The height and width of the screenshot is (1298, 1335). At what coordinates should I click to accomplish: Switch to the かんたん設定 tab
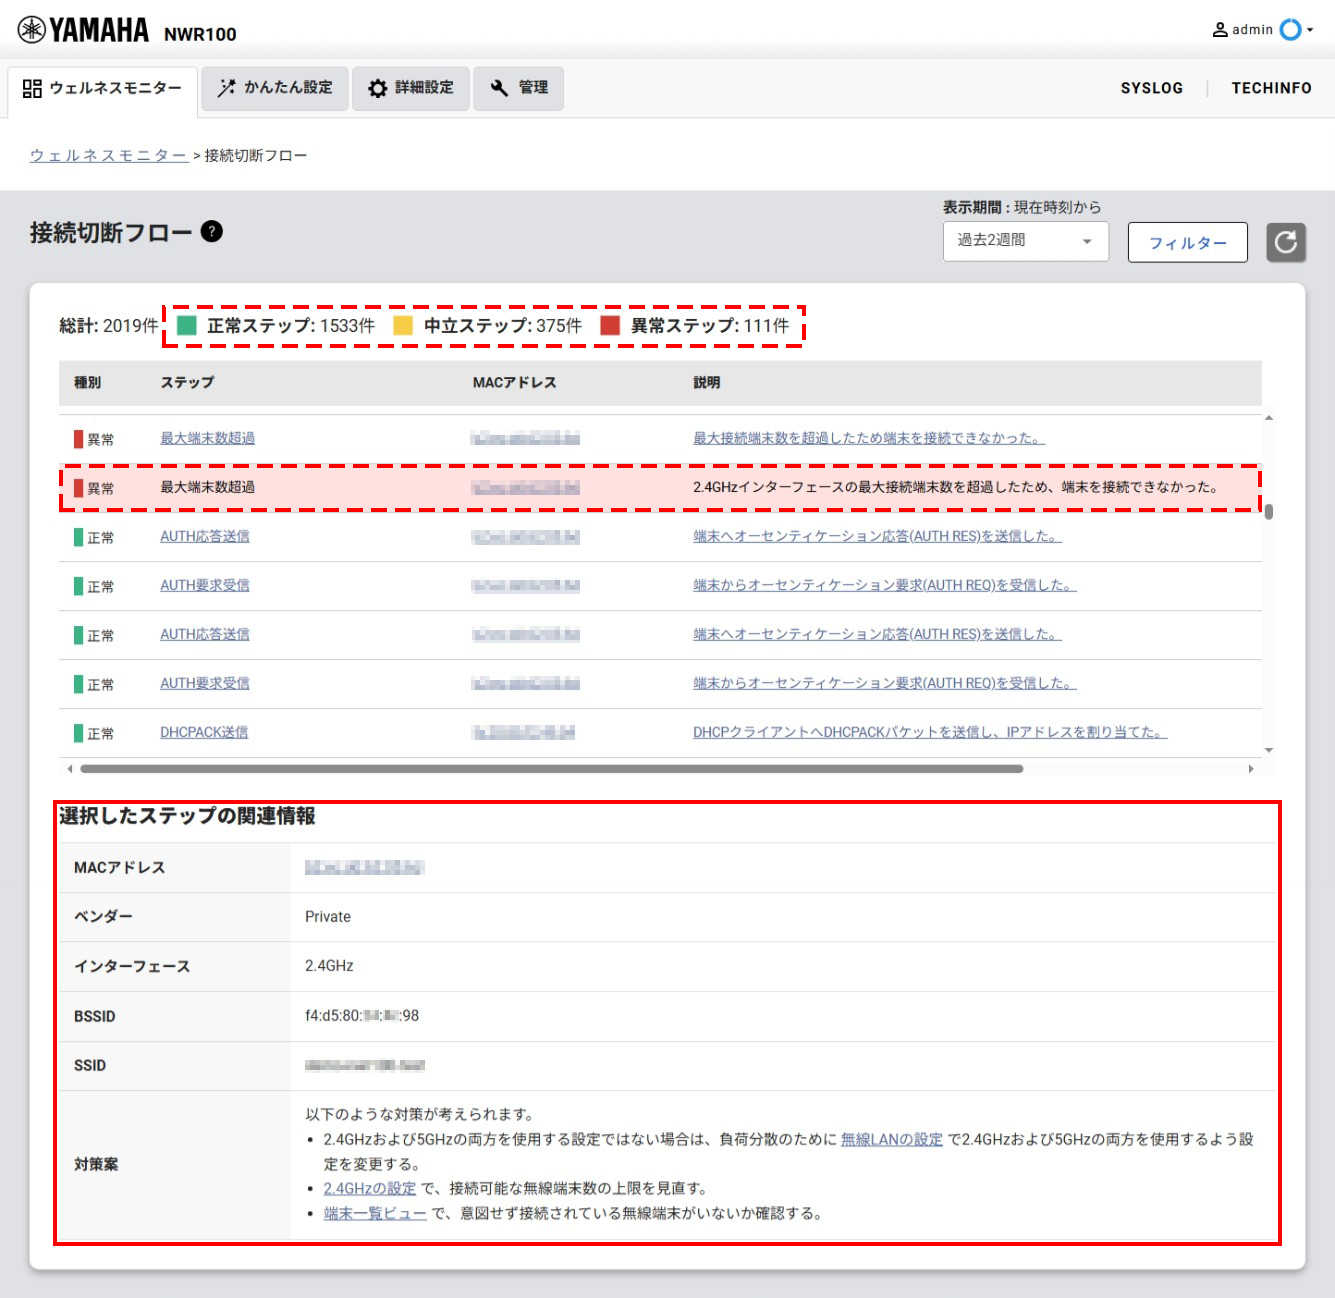(x=275, y=88)
